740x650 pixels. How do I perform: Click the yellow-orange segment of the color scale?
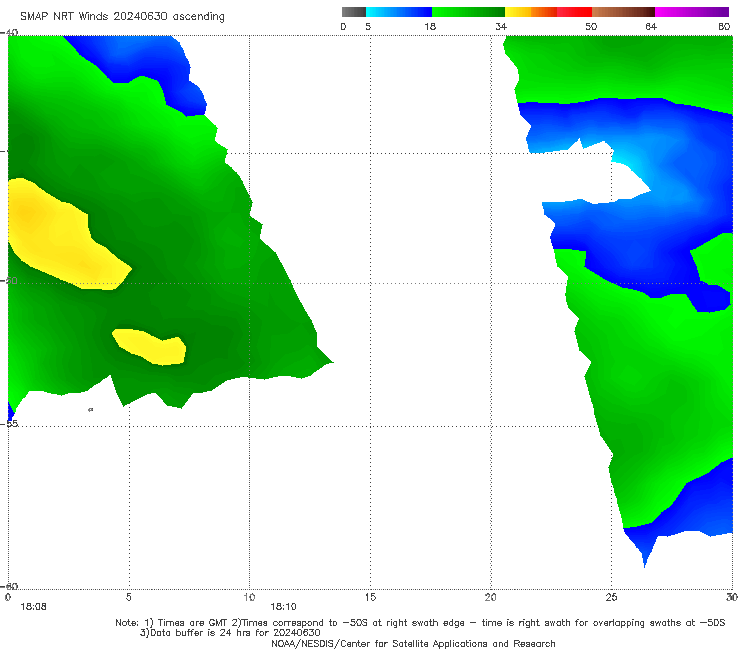click(x=531, y=12)
